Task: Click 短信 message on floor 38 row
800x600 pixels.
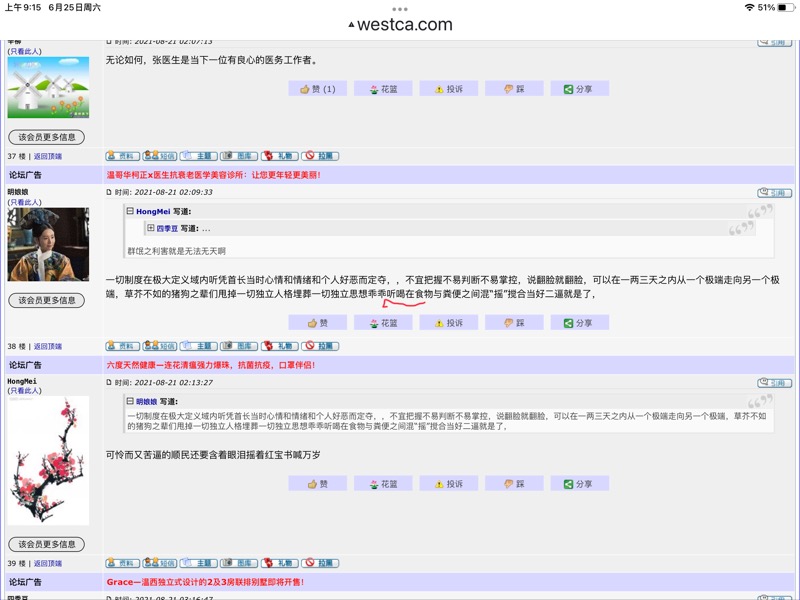Action: click(x=160, y=346)
